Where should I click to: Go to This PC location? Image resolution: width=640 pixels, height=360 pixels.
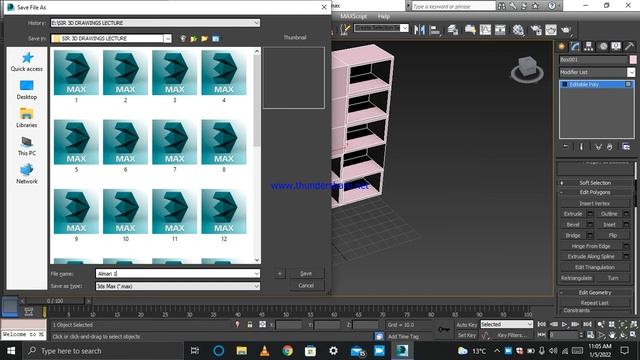(x=27, y=146)
